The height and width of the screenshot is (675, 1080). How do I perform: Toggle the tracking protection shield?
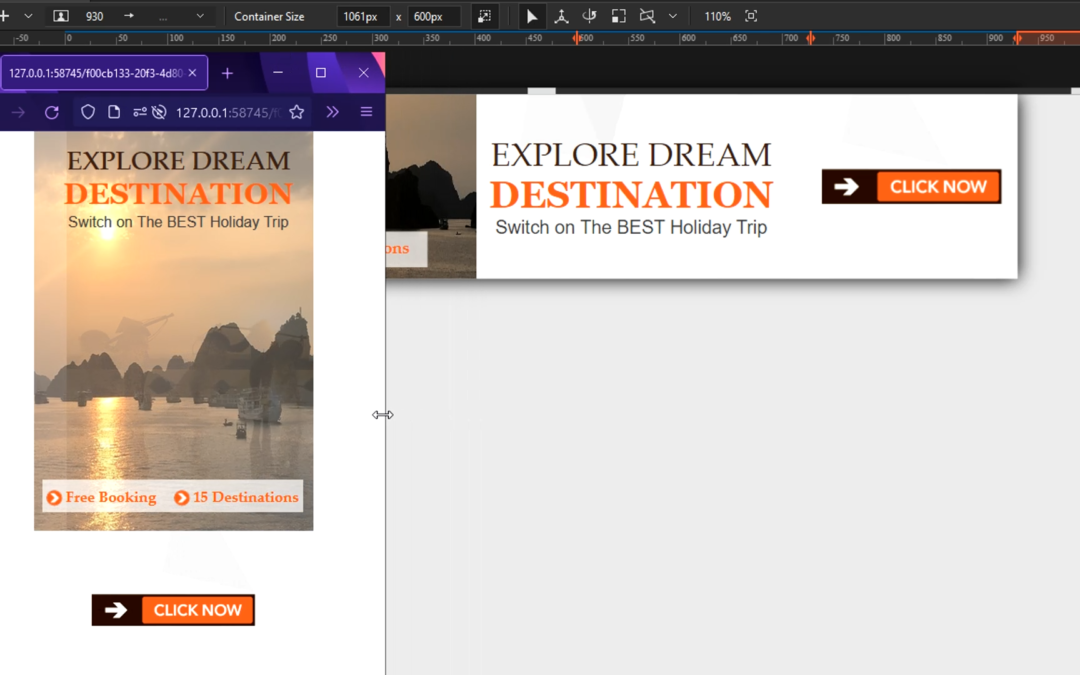(87, 112)
